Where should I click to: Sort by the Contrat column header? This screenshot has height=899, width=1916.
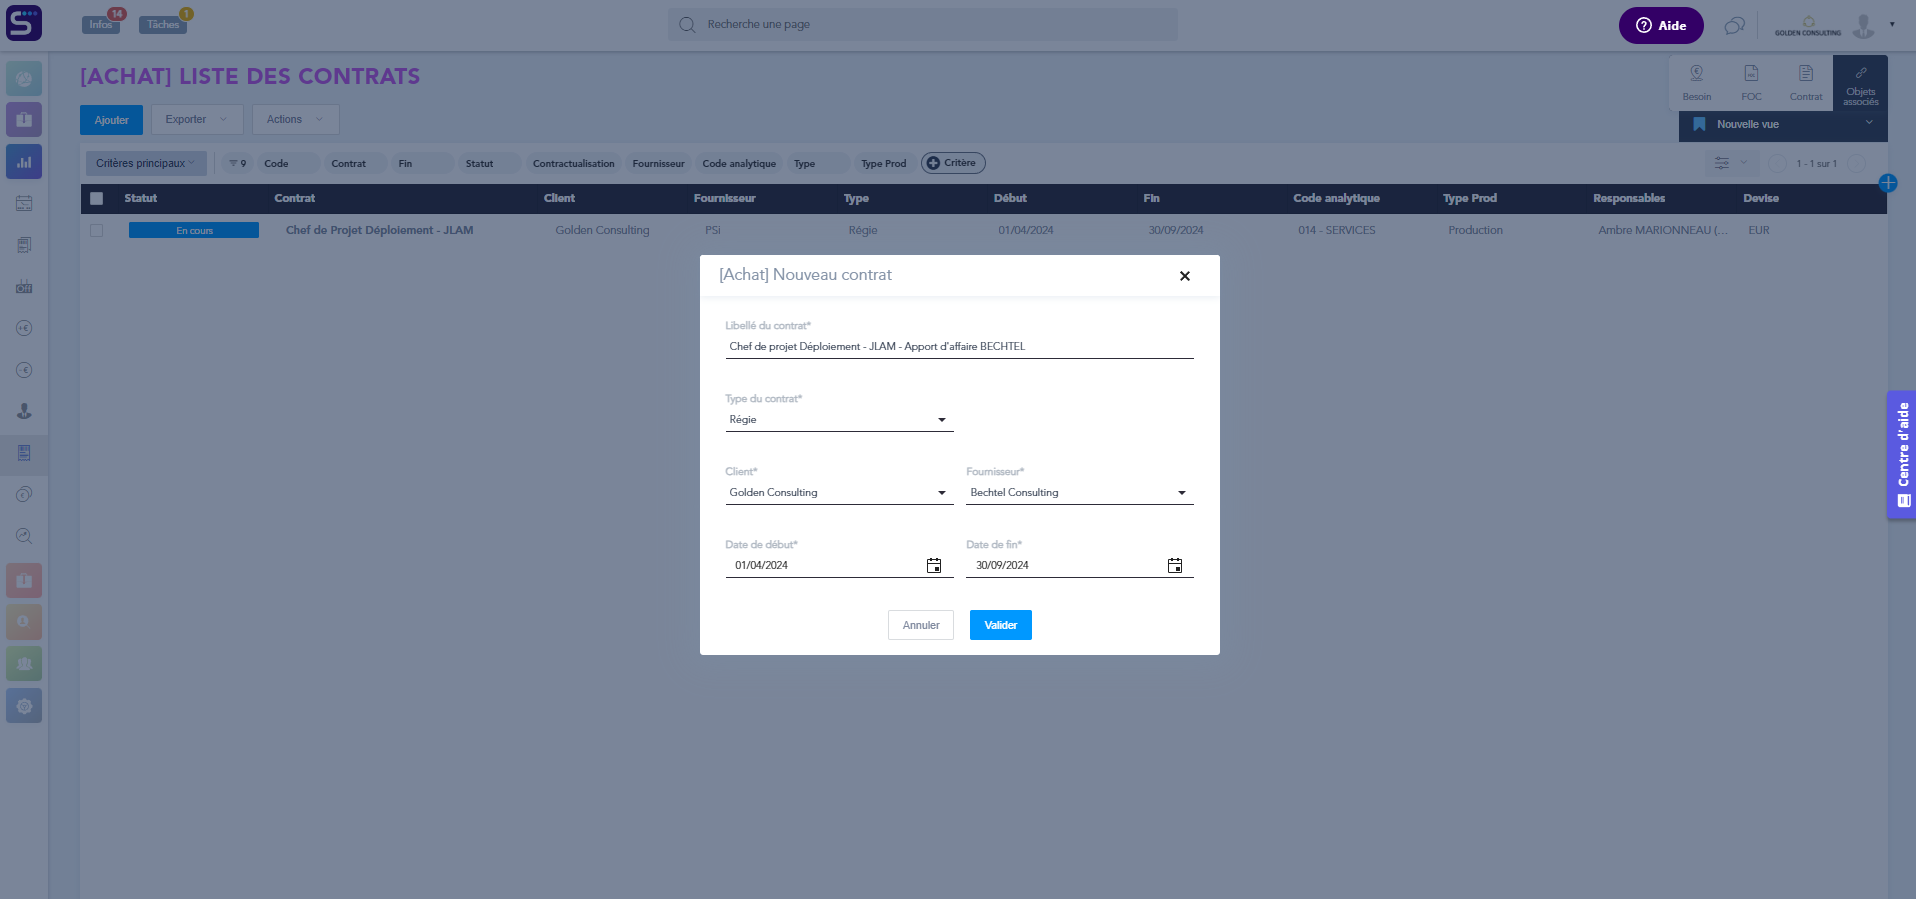pos(295,198)
